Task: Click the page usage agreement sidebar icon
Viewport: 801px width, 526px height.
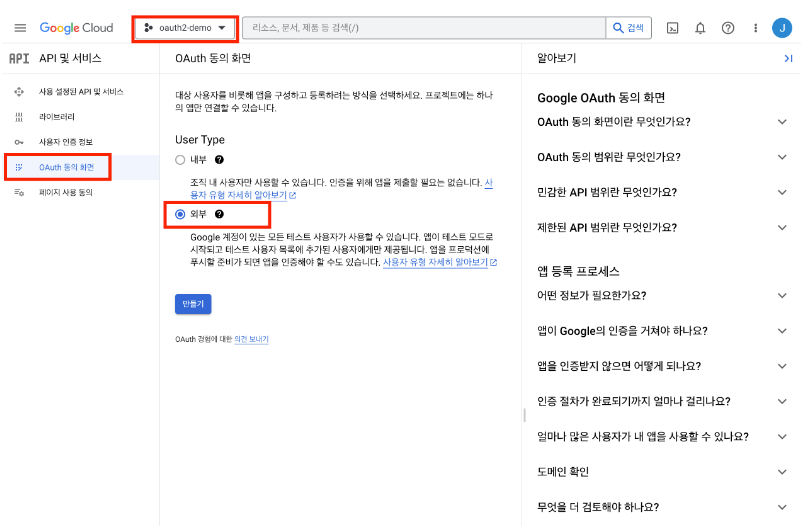Action: click(19, 193)
